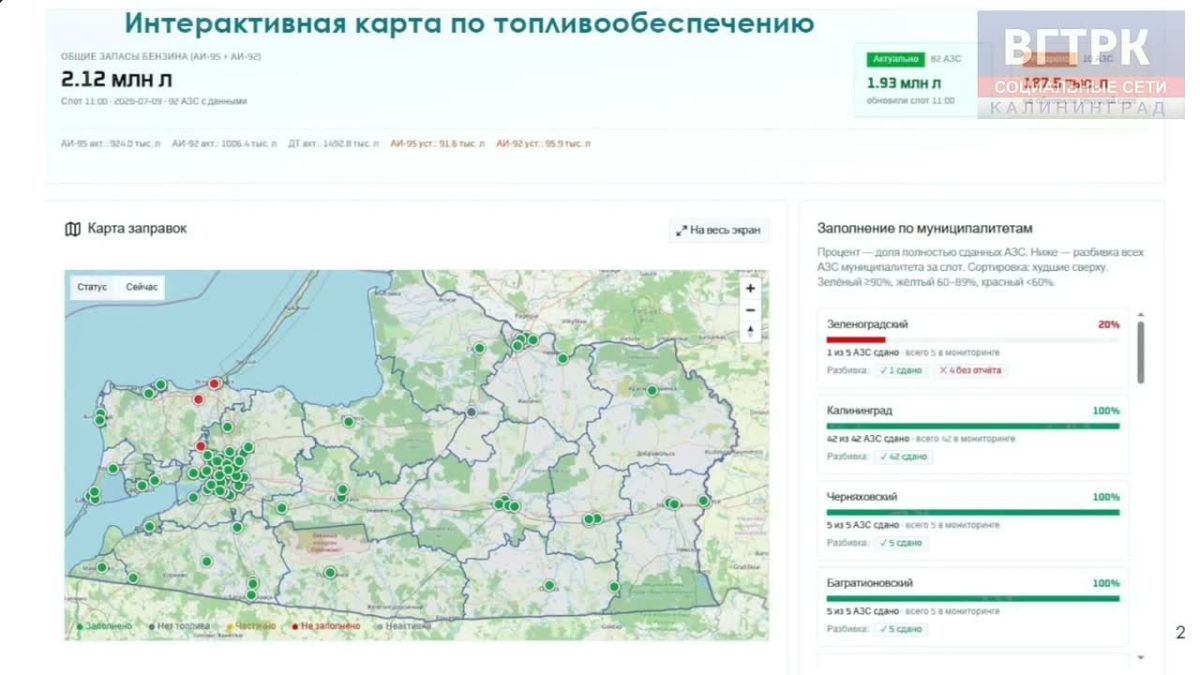Select the gray station marker in the map center
Screen dimensions: 1200x675
point(471,411)
